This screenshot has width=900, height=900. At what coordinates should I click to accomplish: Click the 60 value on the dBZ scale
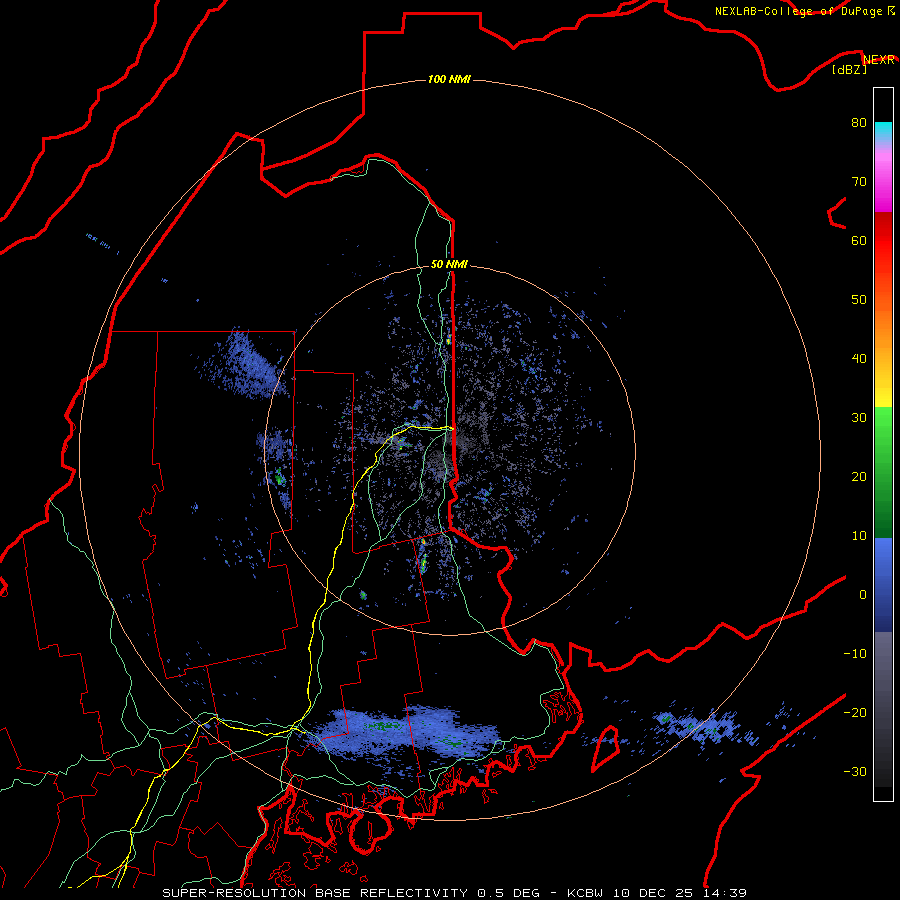(859, 240)
